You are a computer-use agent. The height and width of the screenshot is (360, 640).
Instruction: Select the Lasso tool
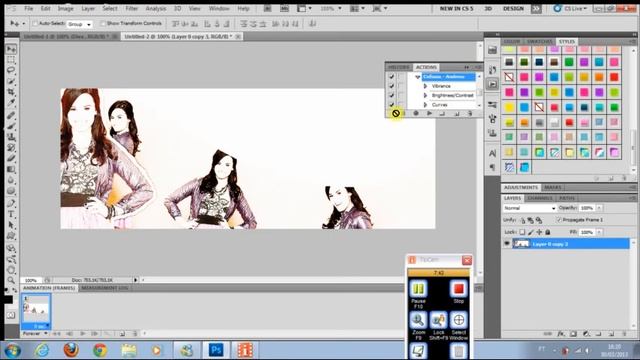pyautogui.click(x=11, y=70)
